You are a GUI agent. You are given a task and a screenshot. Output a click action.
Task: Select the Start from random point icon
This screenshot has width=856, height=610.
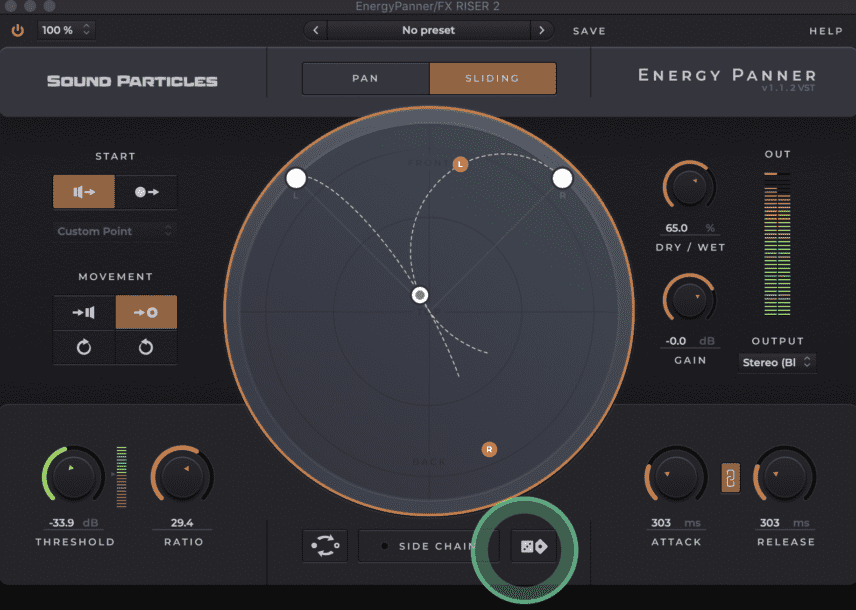(146, 192)
